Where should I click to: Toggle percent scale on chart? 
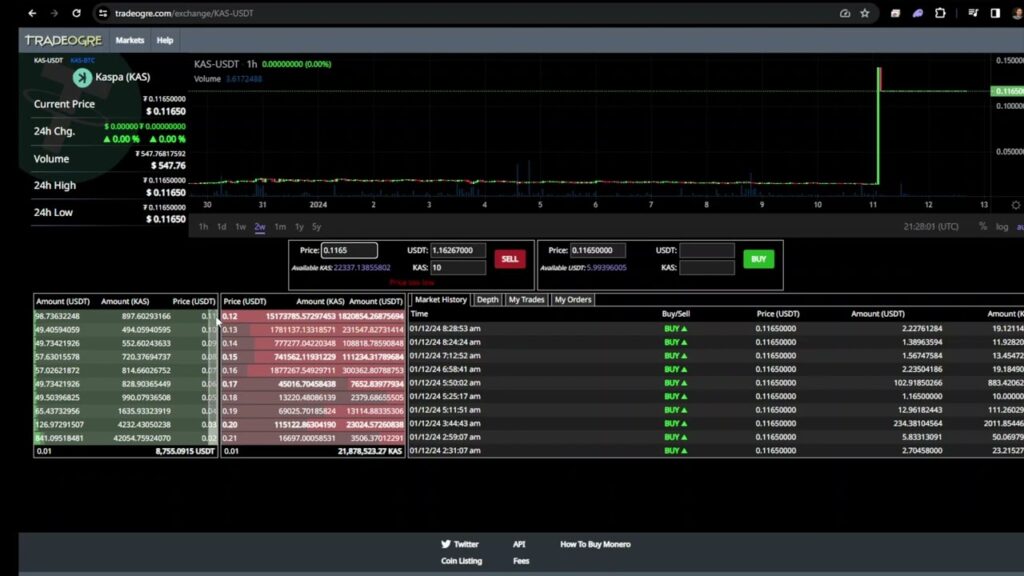(x=983, y=227)
